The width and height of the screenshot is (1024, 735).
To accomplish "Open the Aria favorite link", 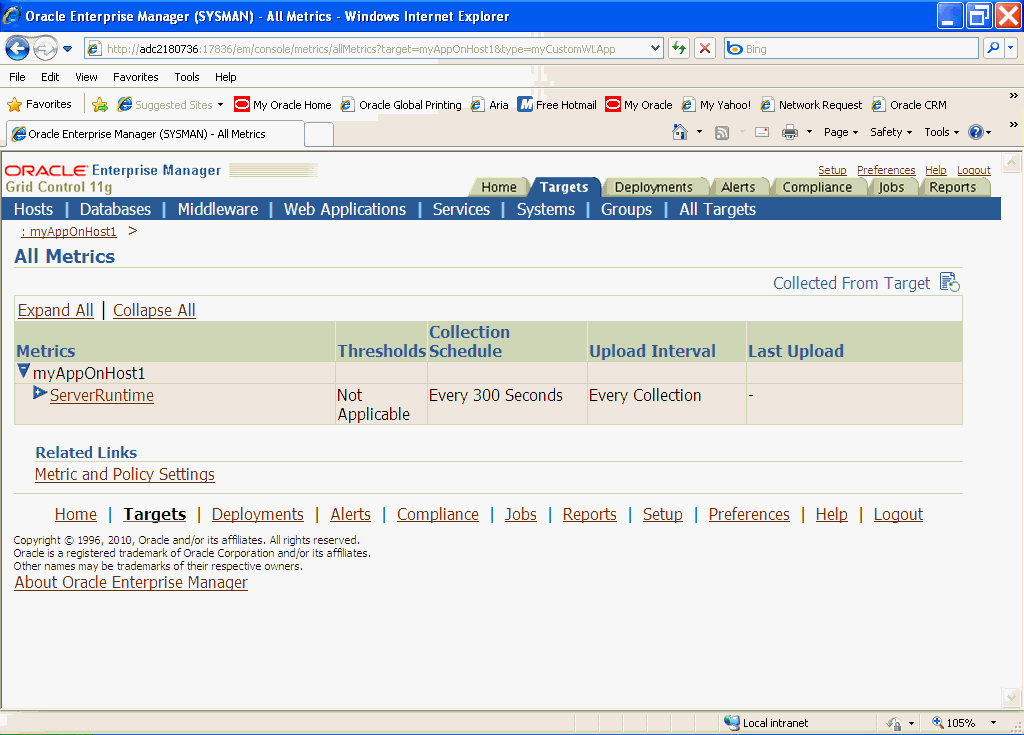I will coord(490,105).
